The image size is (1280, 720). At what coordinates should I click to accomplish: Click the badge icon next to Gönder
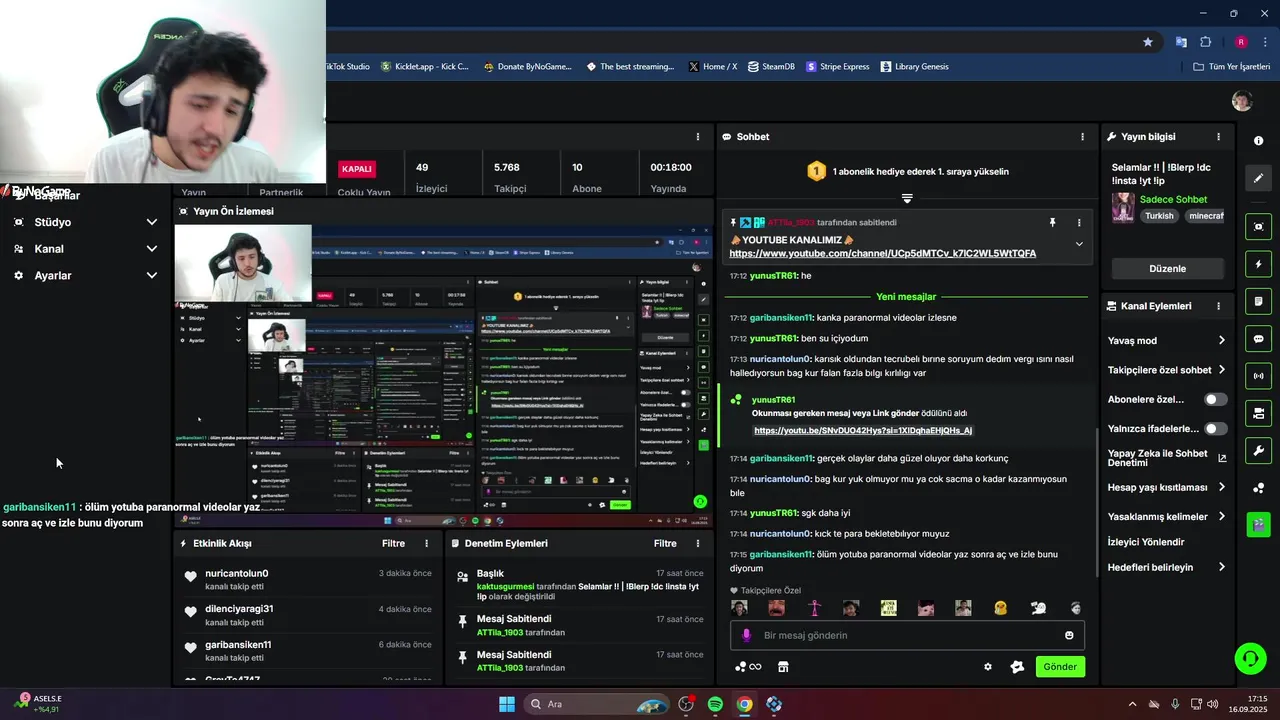click(1018, 667)
